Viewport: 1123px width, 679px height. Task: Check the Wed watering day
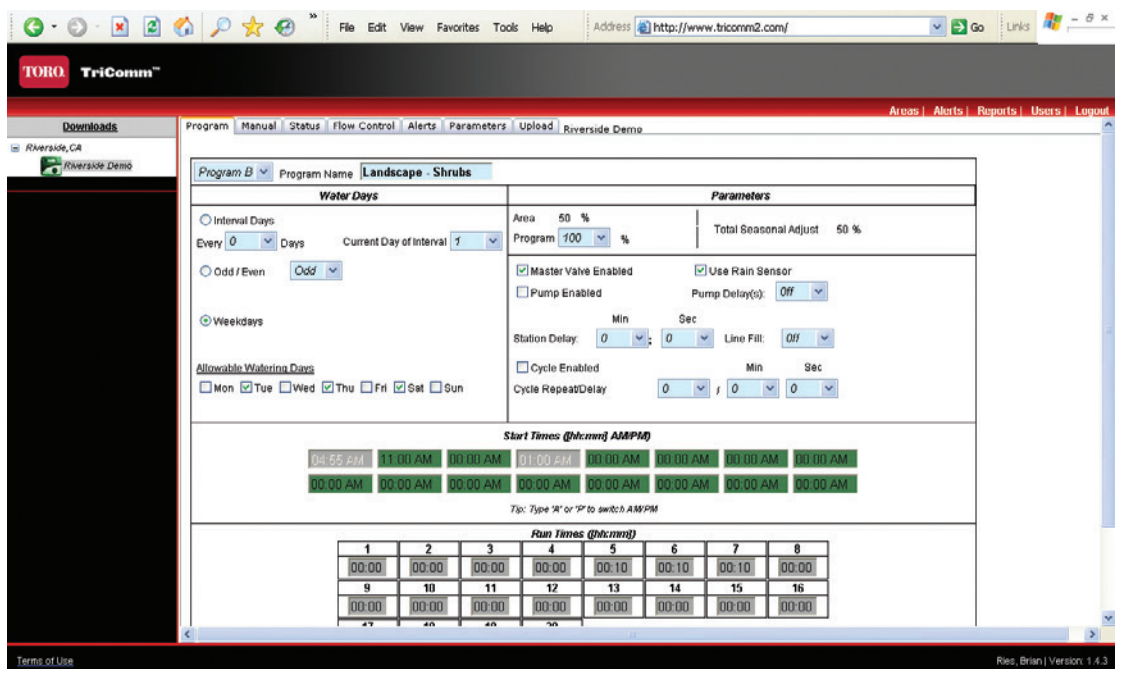click(285, 387)
